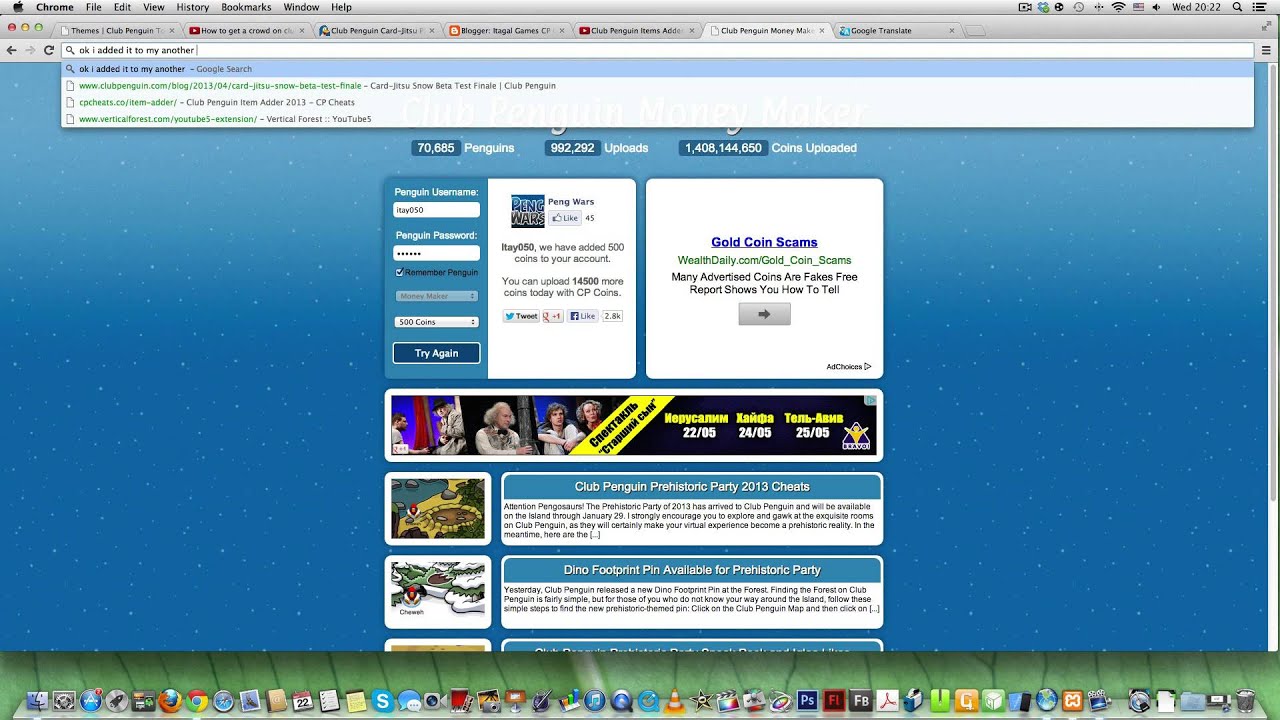Screen dimensions: 1280x720
Task: Switch to Blogger Itagal Games tab
Action: (505, 30)
